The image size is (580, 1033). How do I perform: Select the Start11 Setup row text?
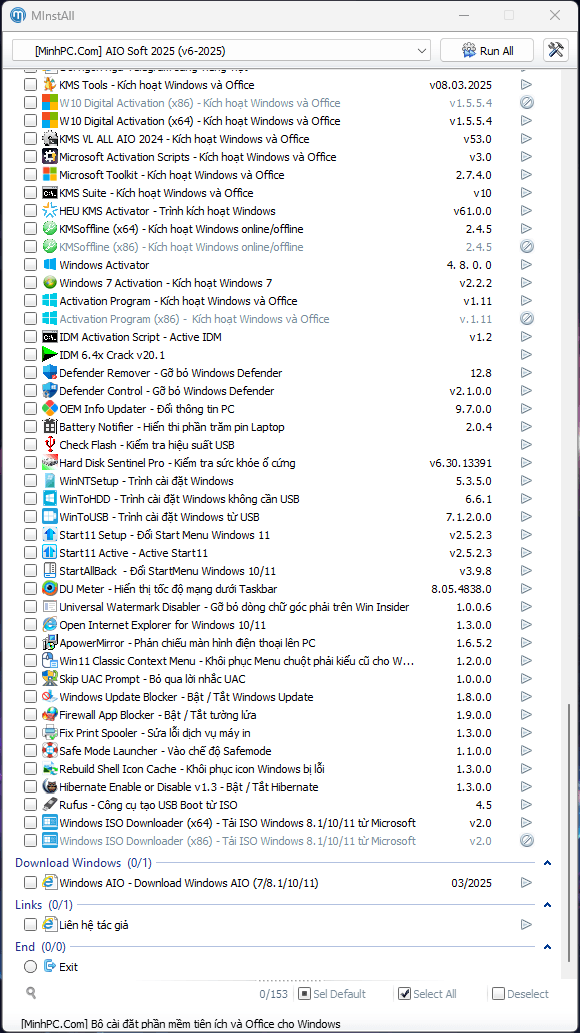(165, 535)
